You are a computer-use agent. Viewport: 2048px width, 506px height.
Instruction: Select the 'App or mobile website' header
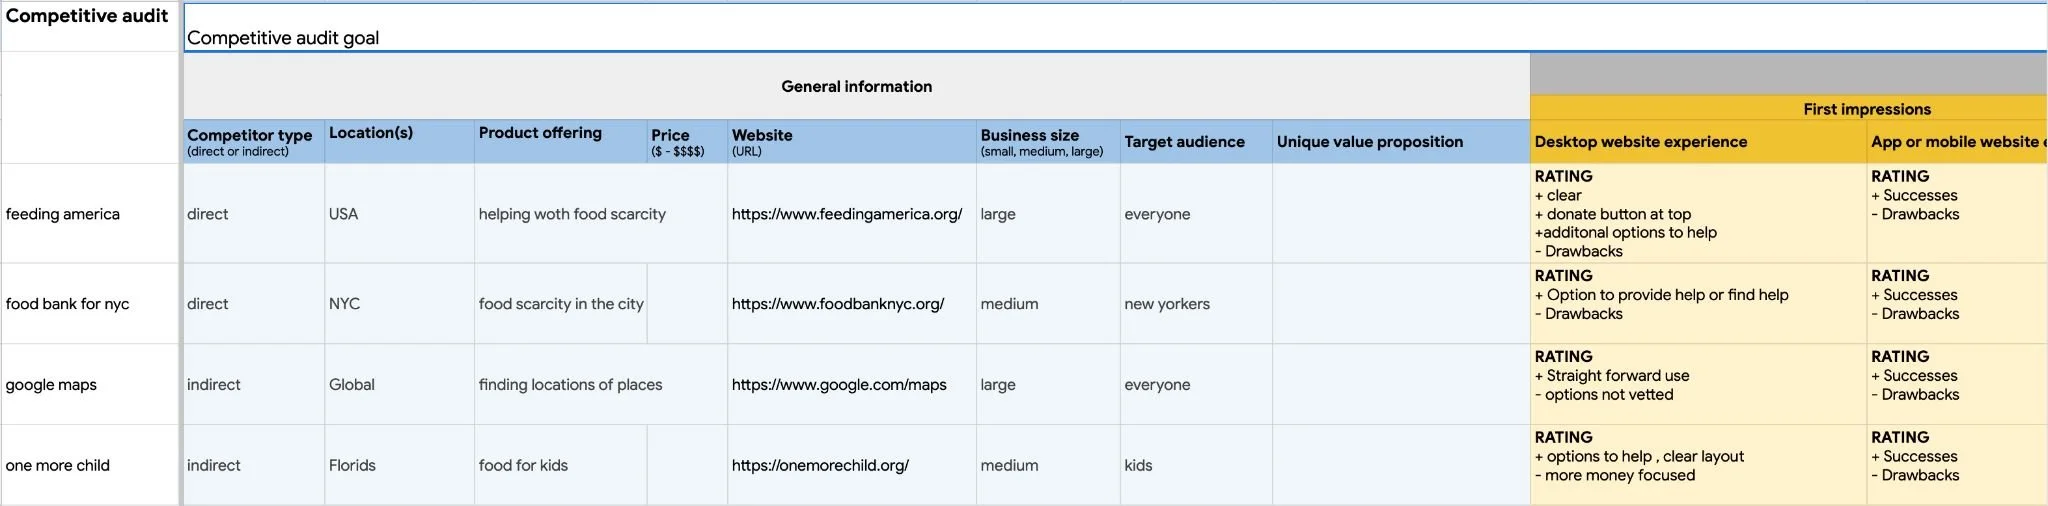click(1957, 142)
